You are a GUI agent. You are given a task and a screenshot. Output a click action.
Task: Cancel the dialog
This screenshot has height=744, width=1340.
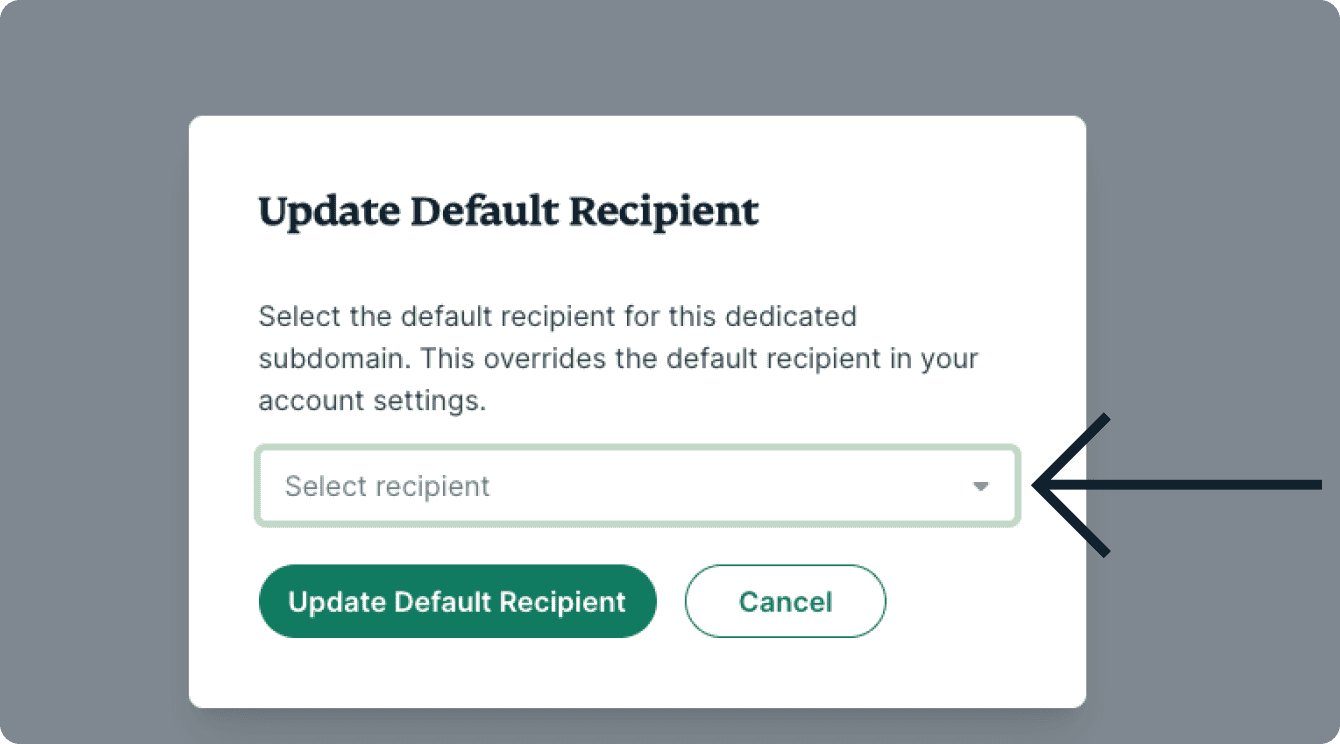(785, 602)
